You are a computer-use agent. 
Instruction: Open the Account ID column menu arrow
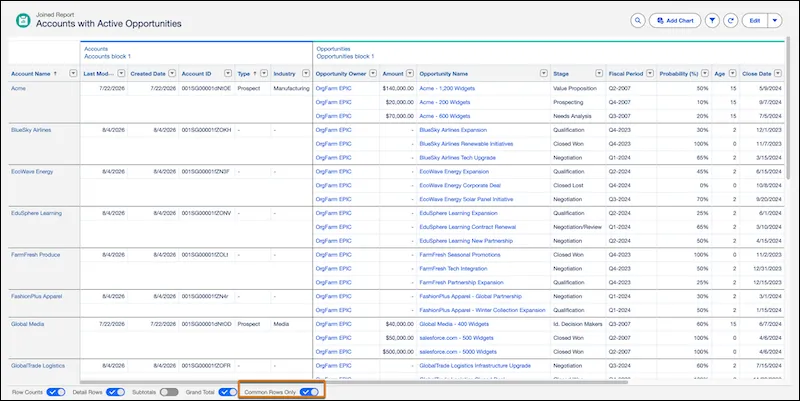228,73
